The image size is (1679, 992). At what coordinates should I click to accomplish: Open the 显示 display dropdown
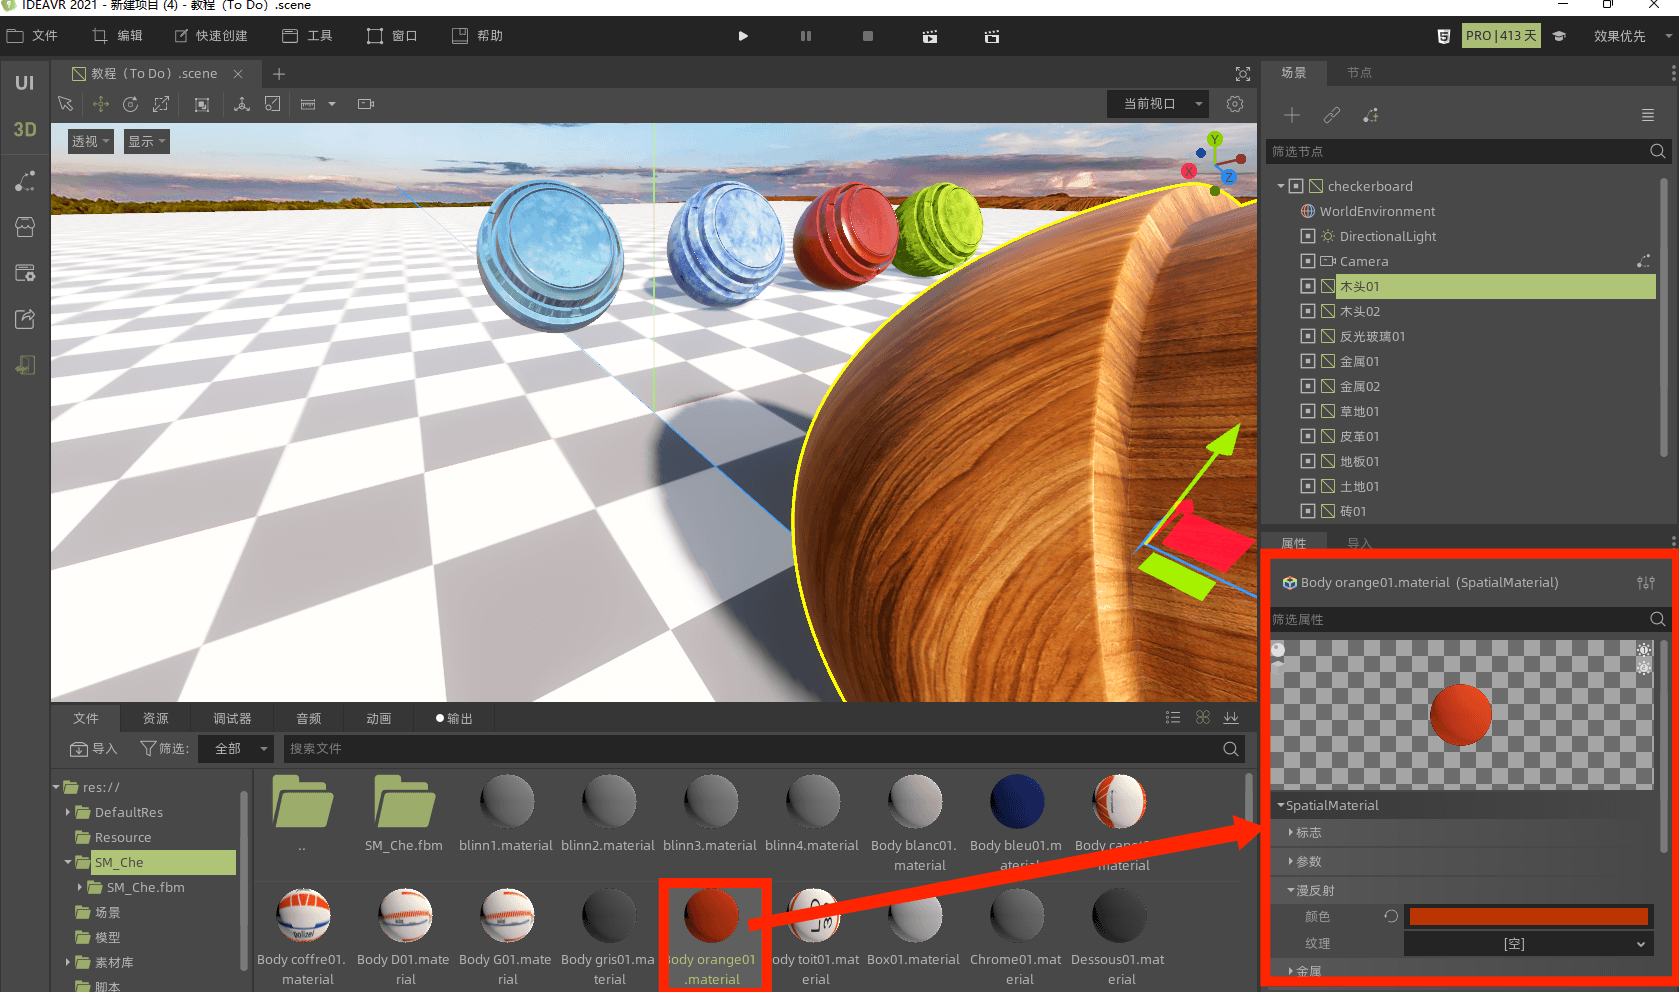[x=146, y=141]
